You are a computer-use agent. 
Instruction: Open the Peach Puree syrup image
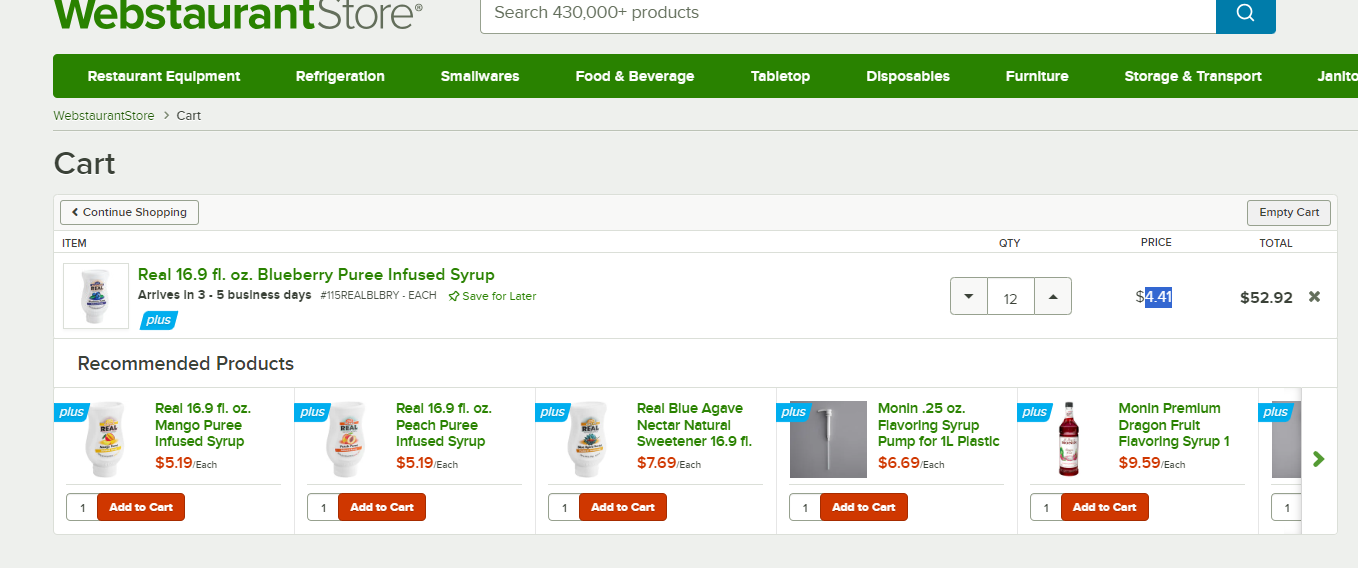tap(346, 439)
